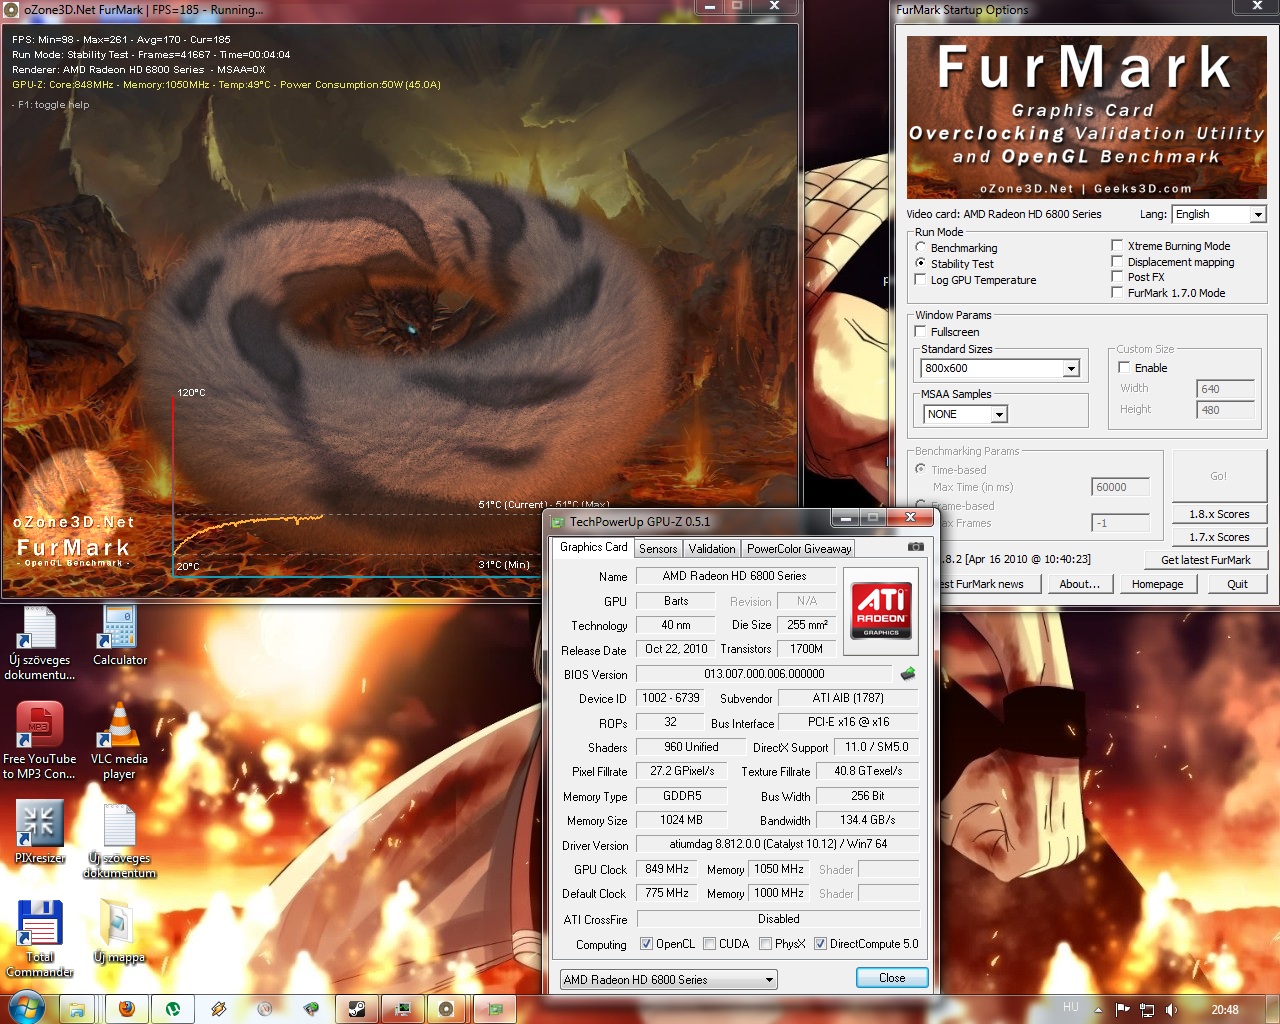Click the volume speaker tray icon

[x=1171, y=1009]
